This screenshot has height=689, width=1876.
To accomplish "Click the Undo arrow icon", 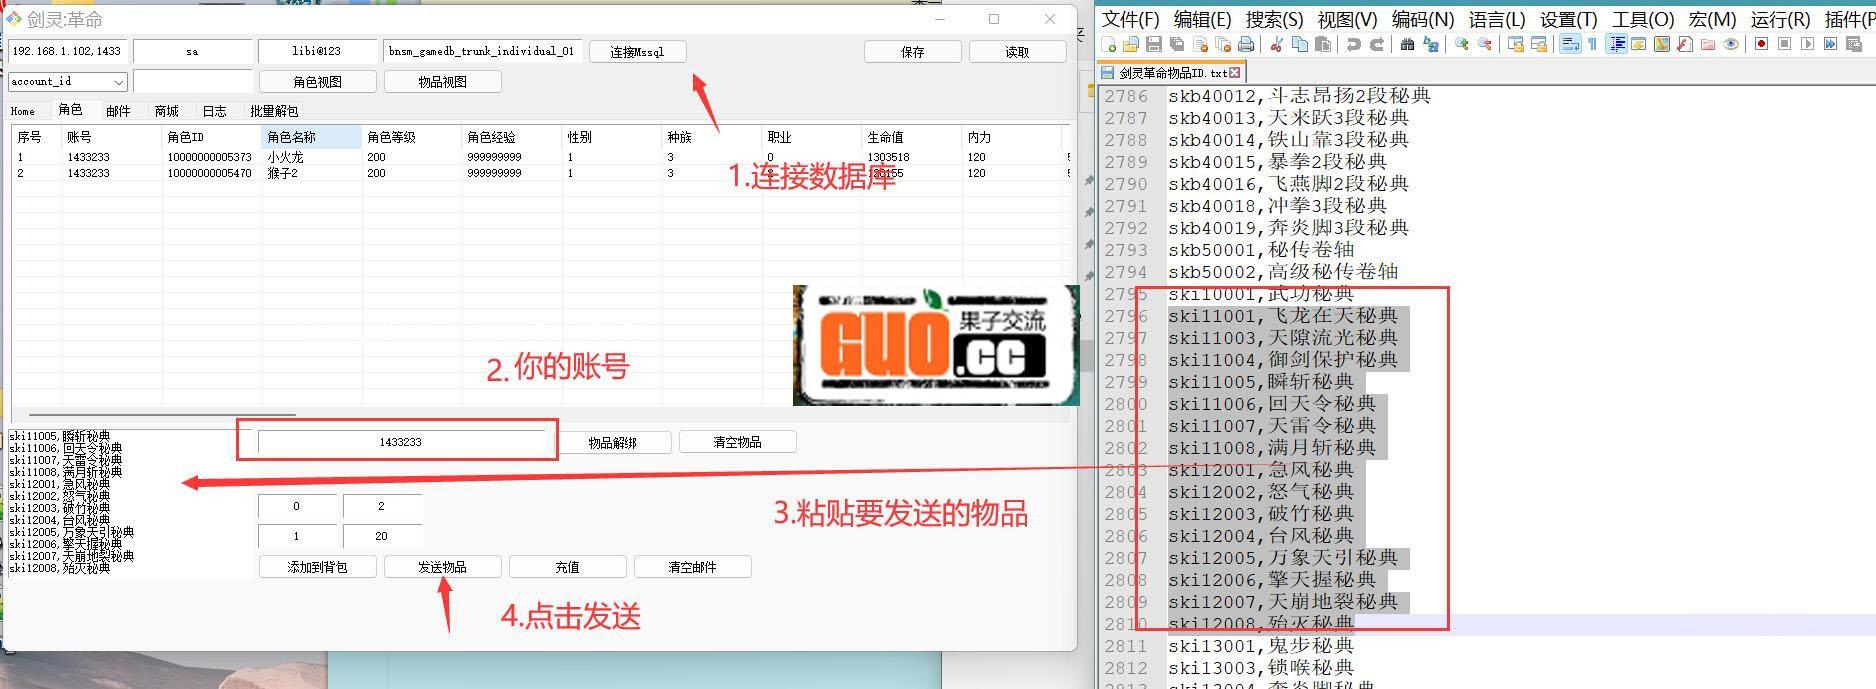I will (x=1354, y=44).
